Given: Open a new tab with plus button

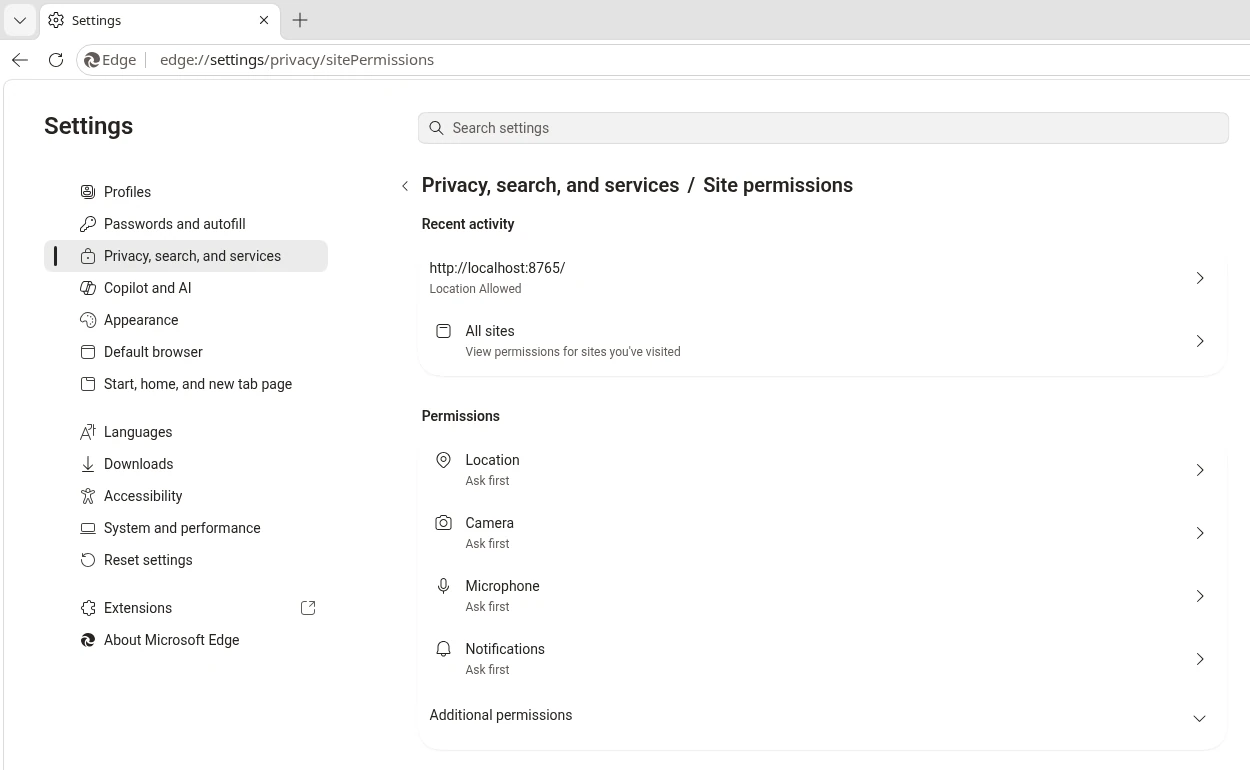Looking at the screenshot, I should (300, 20).
